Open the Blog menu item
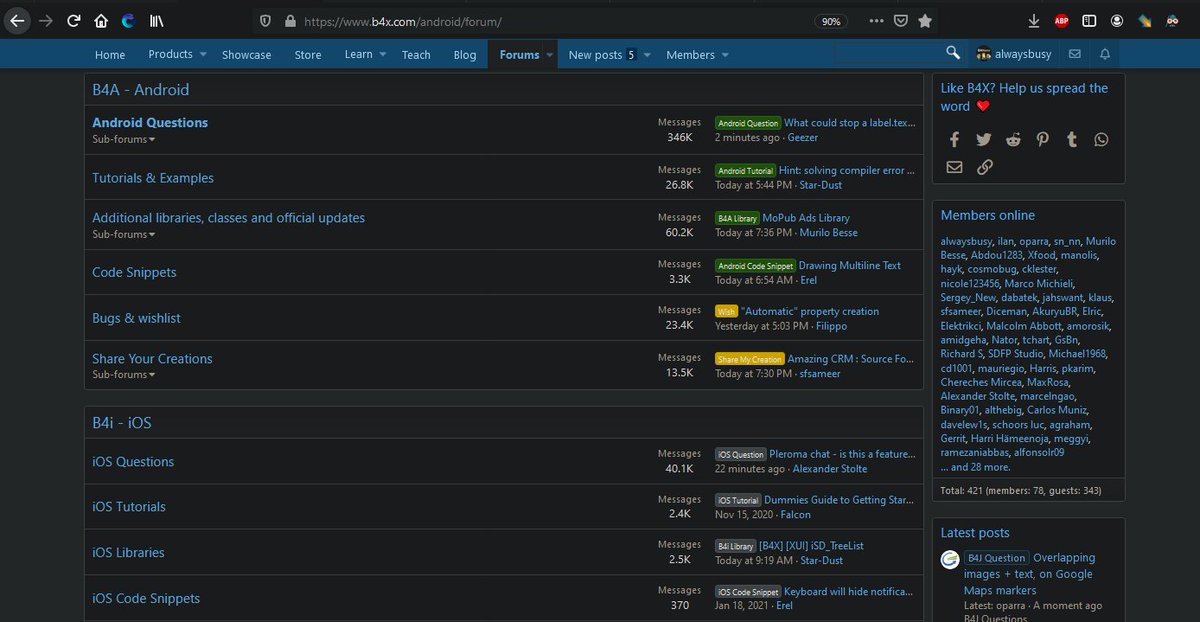The image size is (1200, 622). pos(465,55)
